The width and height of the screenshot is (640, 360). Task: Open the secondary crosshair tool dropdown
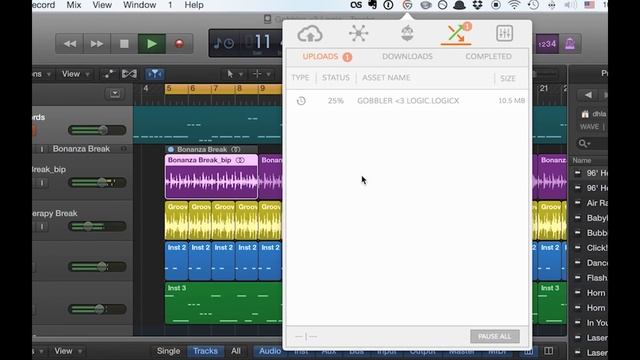[x=261, y=74]
